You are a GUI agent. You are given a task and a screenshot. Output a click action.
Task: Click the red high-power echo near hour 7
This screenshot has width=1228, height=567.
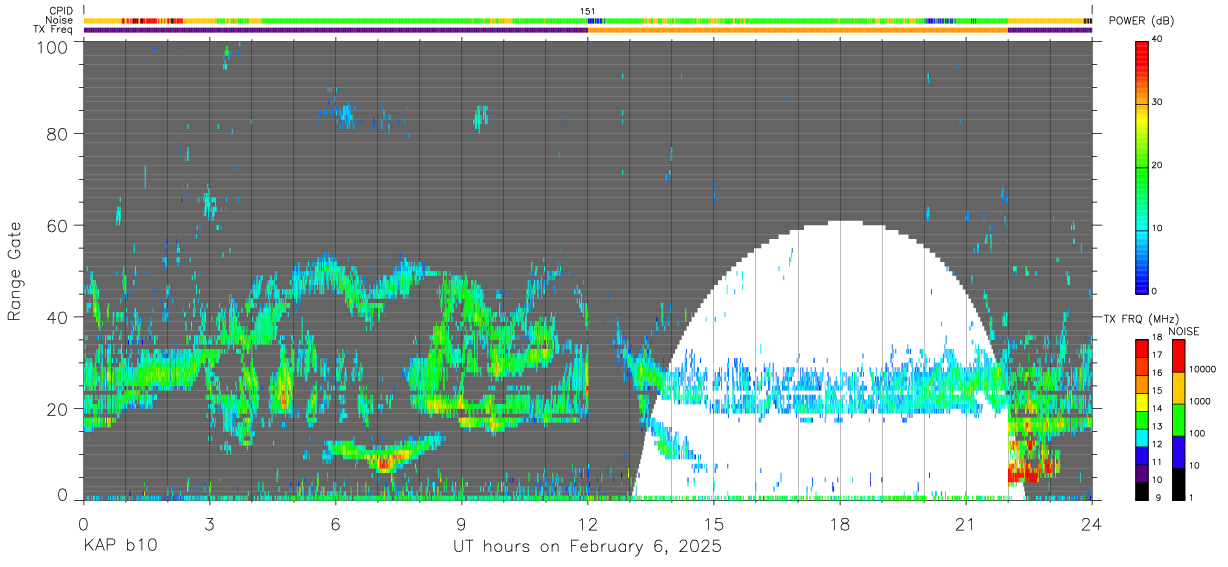tap(383, 463)
